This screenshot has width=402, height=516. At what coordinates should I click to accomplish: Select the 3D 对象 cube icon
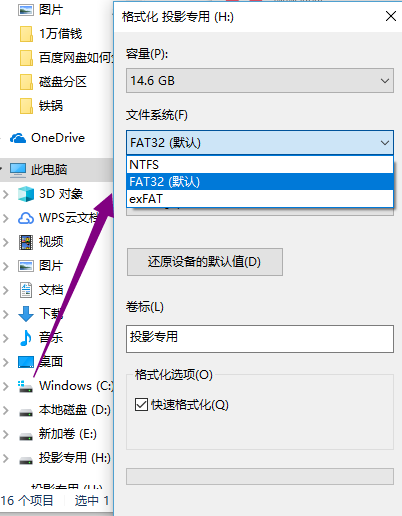[x=26, y=194]
